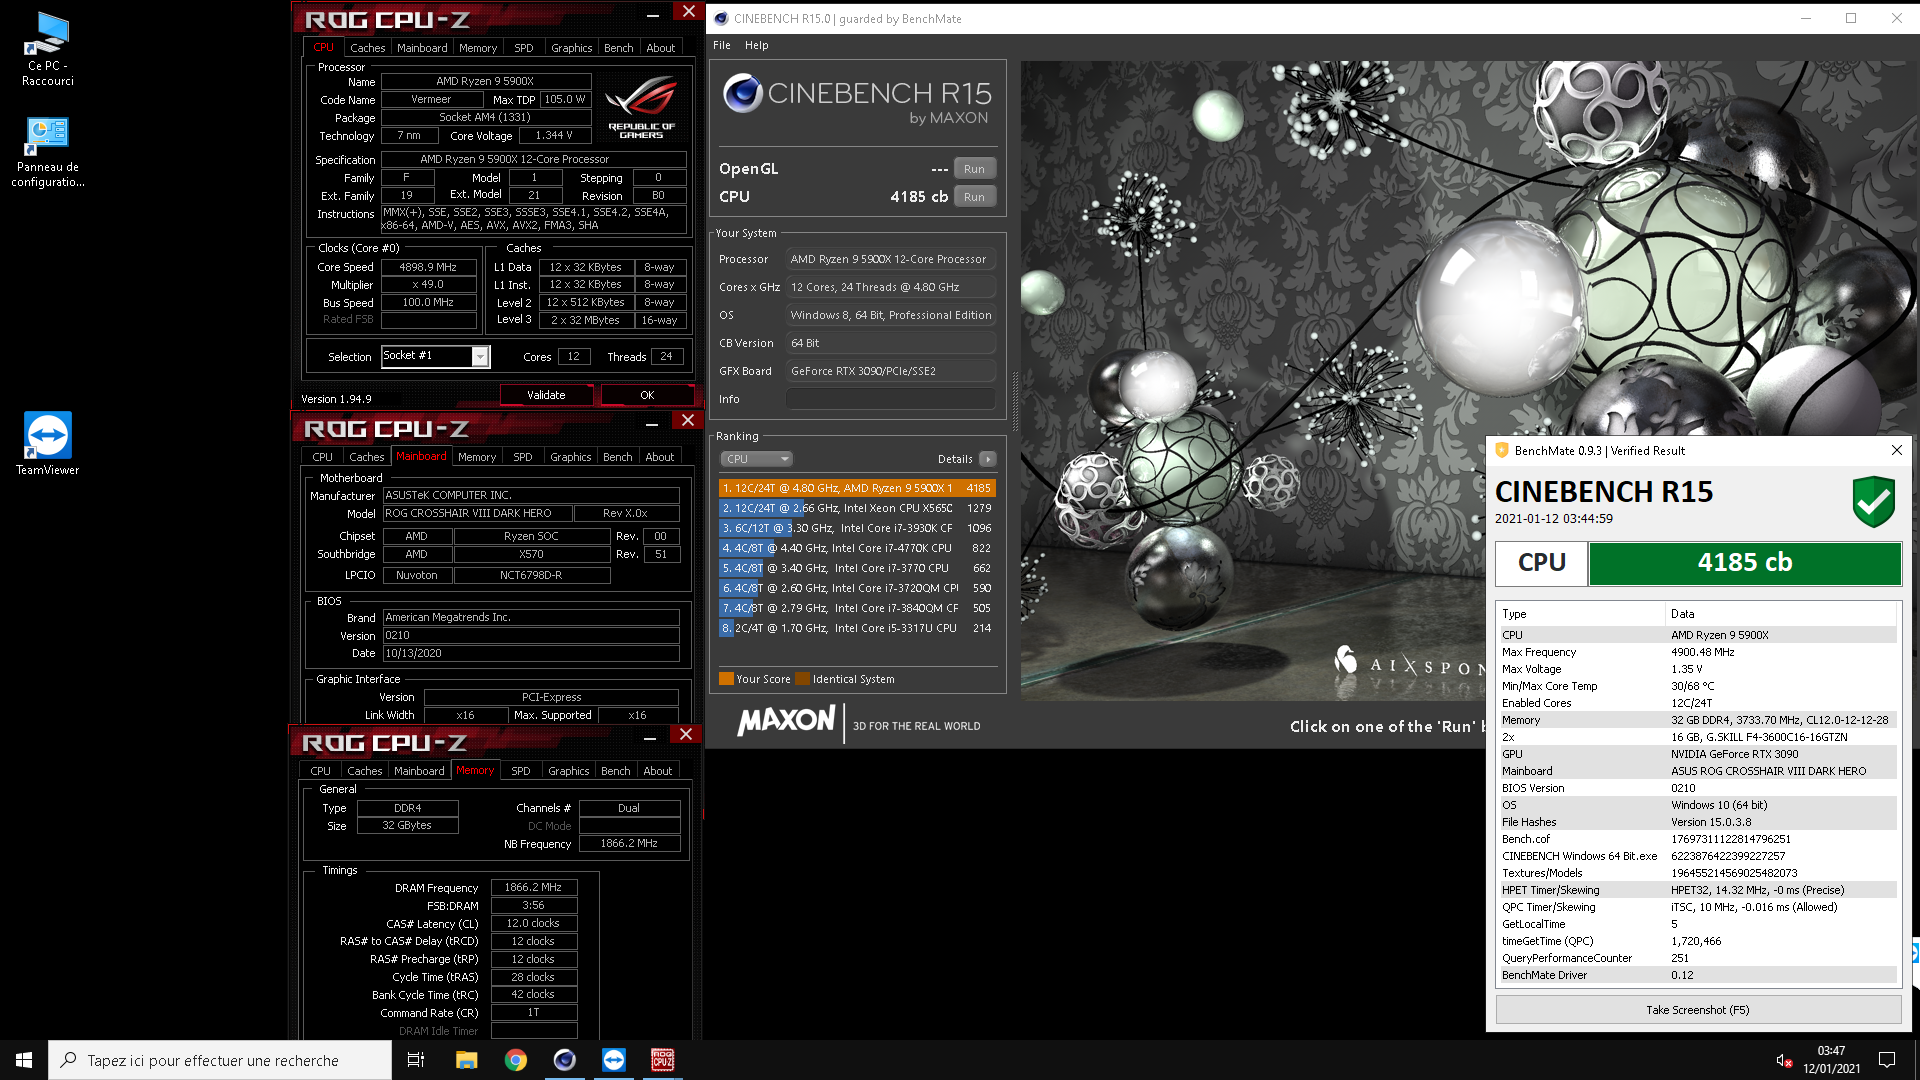Click Take Screenshot (F5) button

pyautogui.click(x=1698, y=1010)
